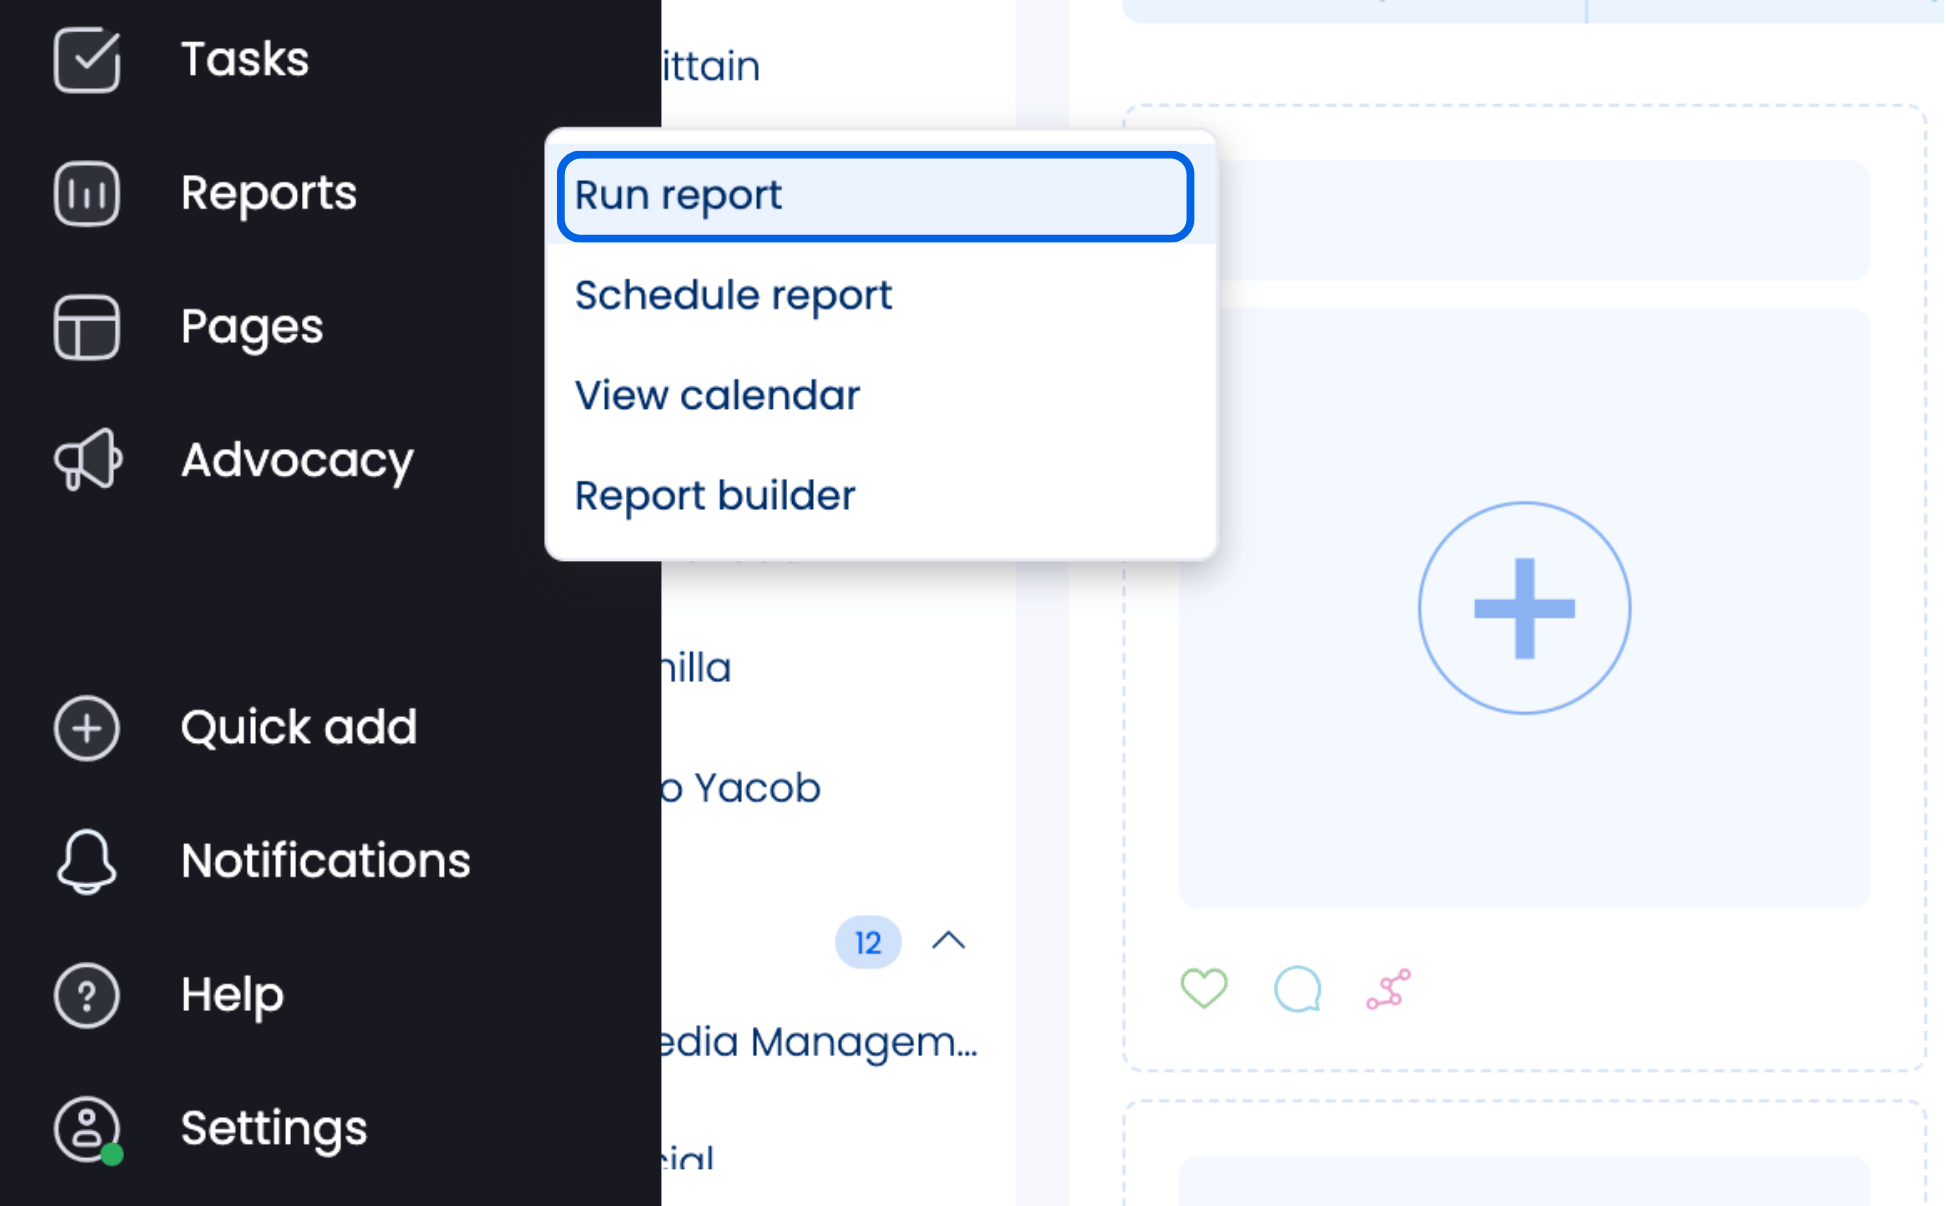The width and height of the screenshot is (1946, 1206).
Task: Open Advocacy sidebar label
Action: [297, 461]
